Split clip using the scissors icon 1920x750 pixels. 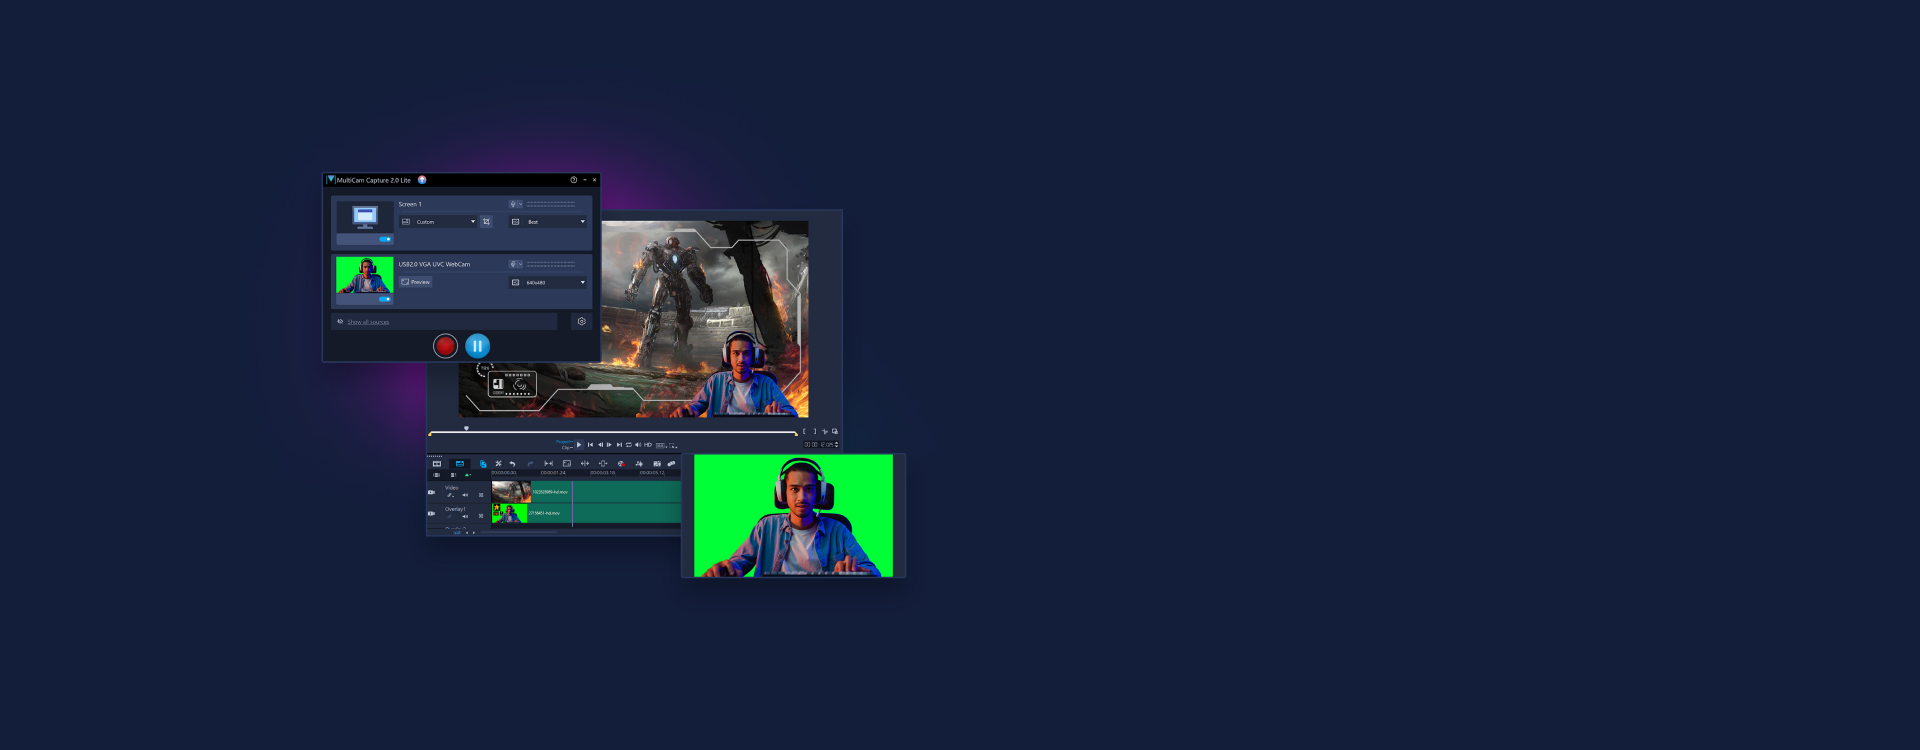click(825, 431)
